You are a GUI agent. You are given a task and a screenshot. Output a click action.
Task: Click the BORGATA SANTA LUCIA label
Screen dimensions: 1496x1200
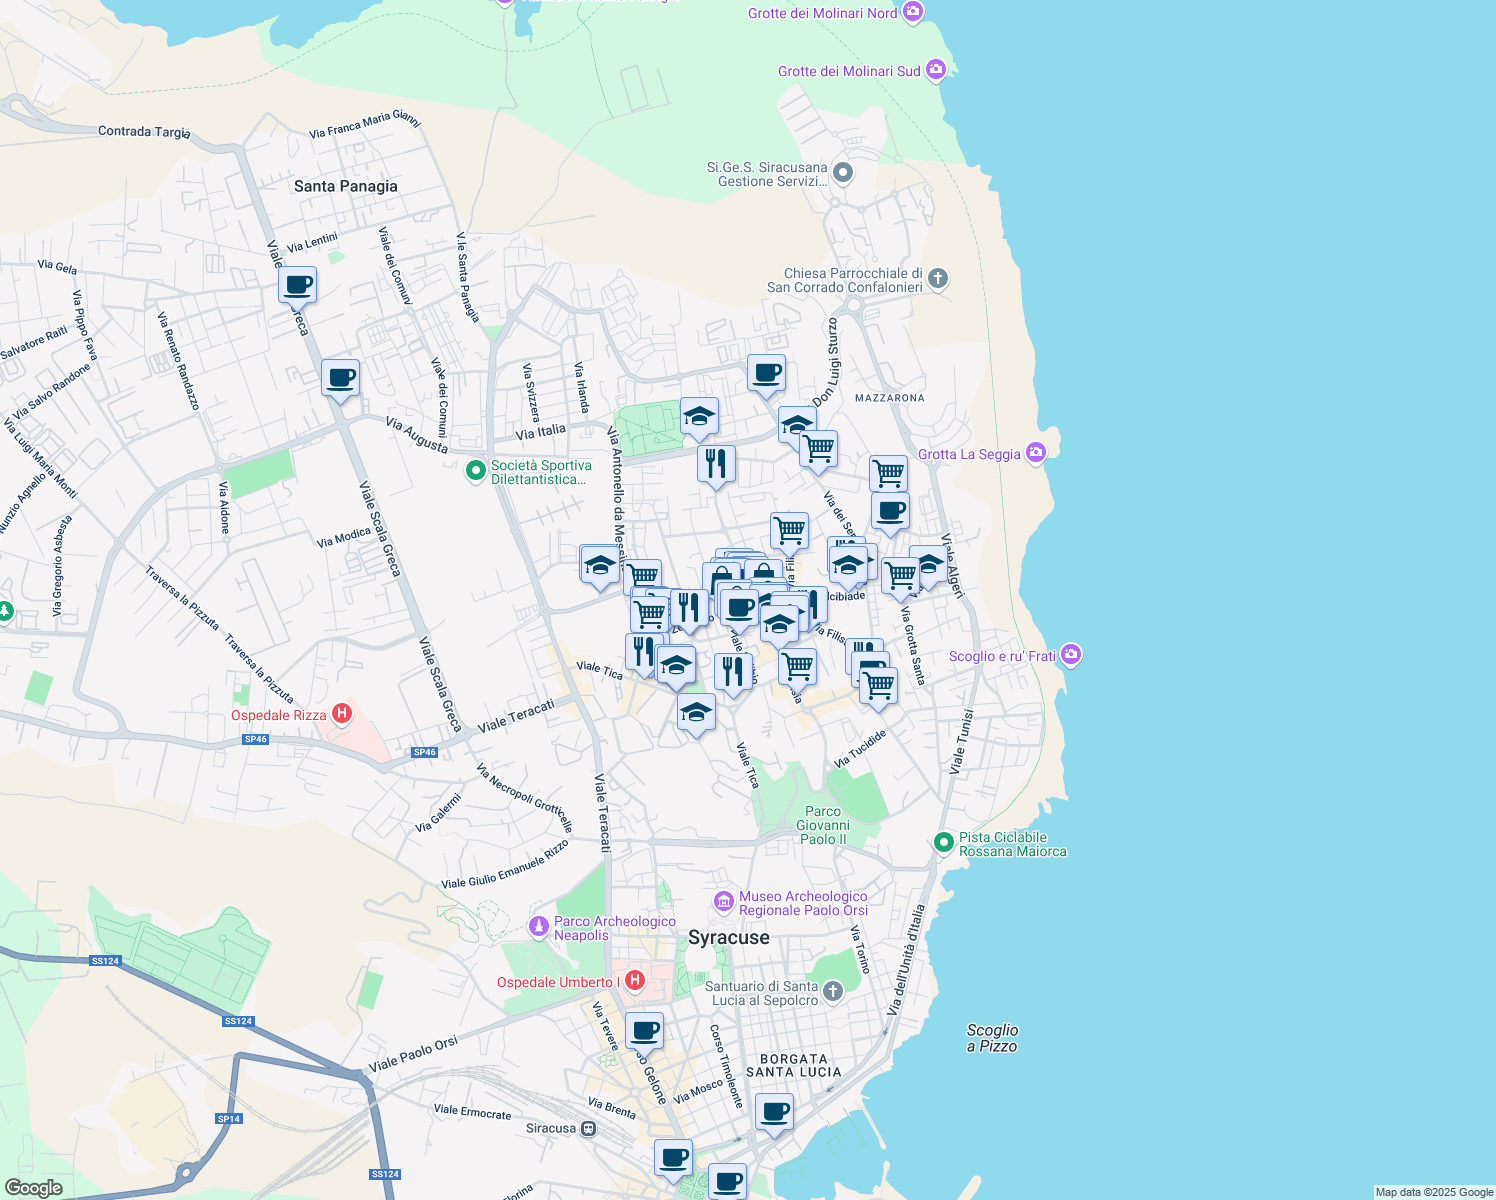click(x=794, y=1065)
